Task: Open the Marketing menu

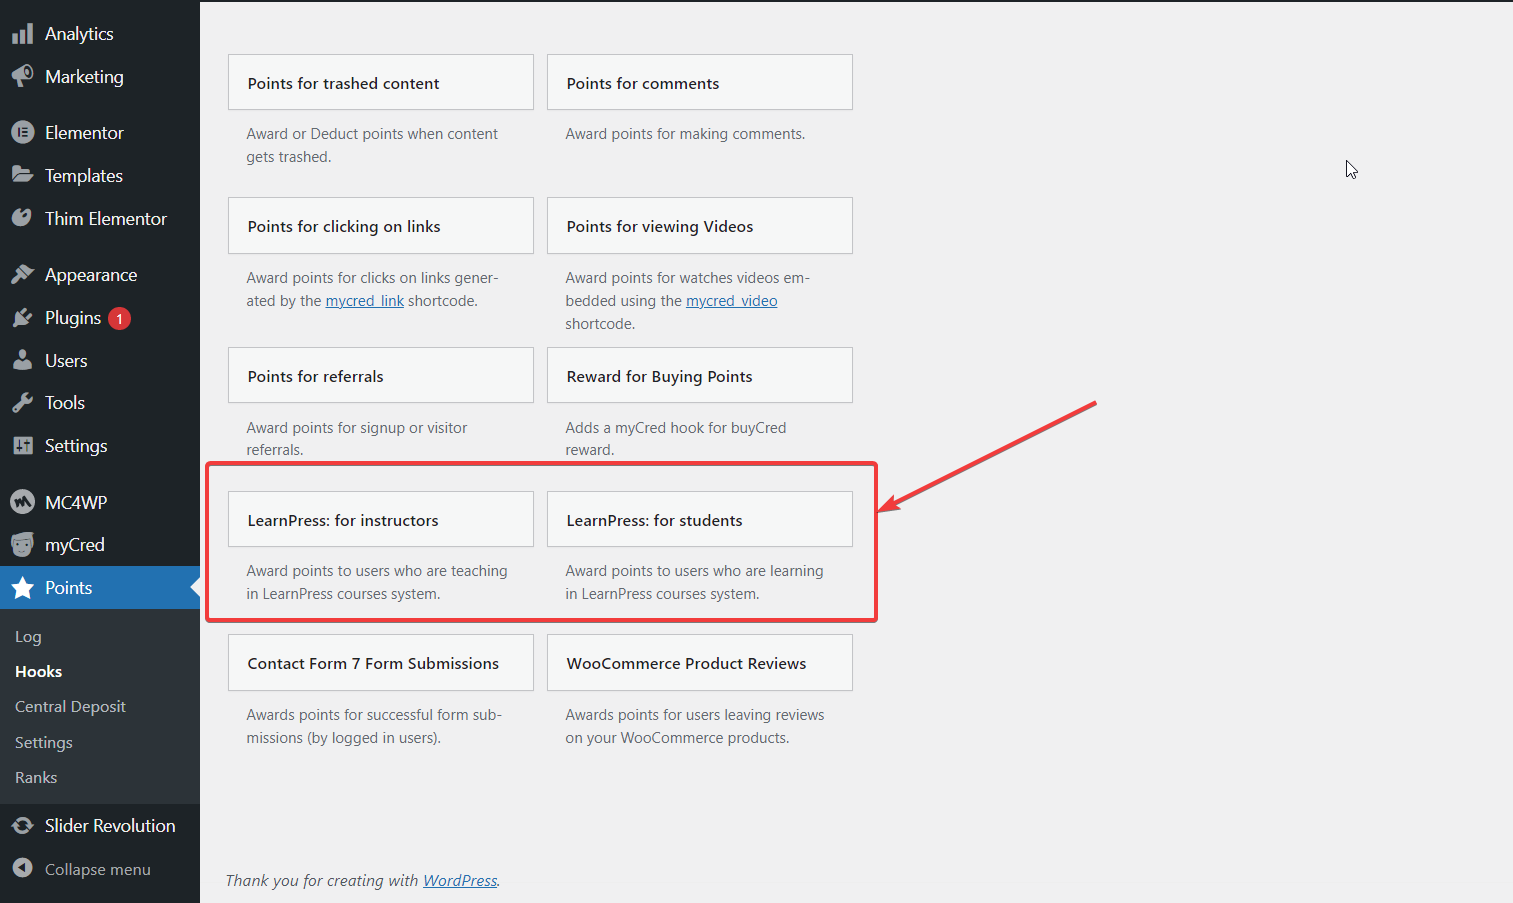Action: [x=84, y=77]
